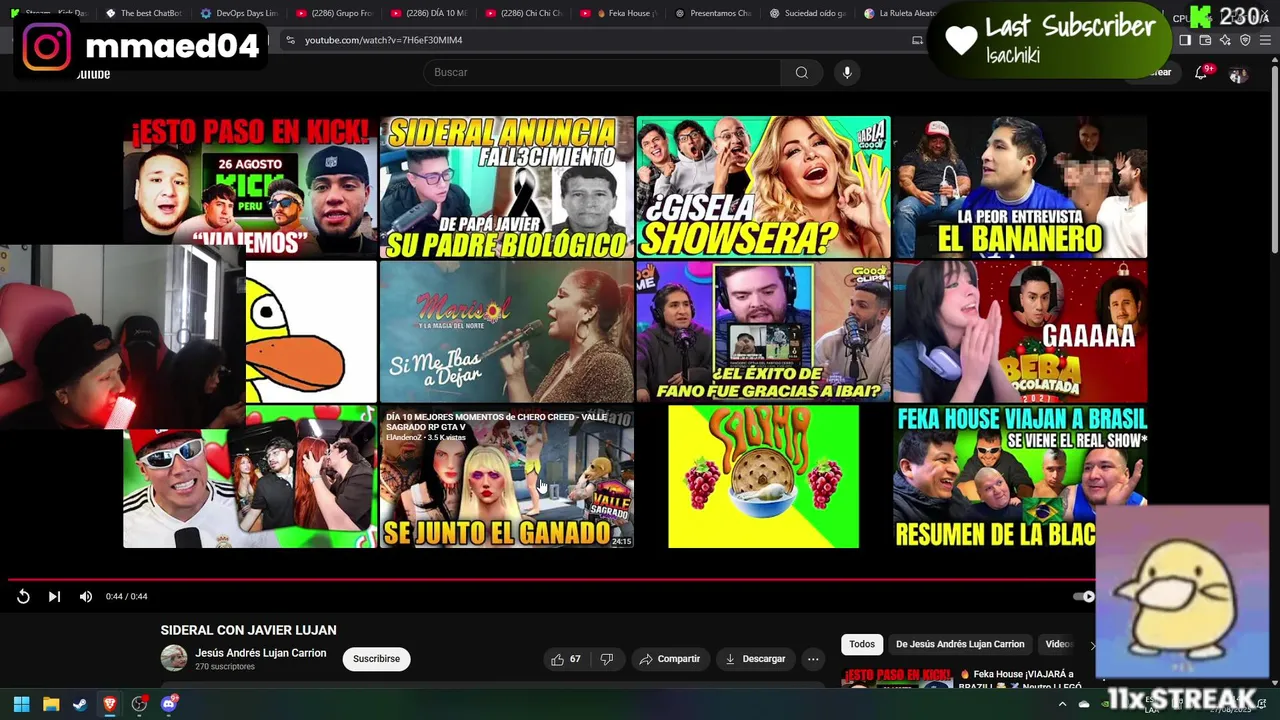
Task: Click the video title SIDERAL CON JAVIER LUJAN
Action: click(248, 630)
